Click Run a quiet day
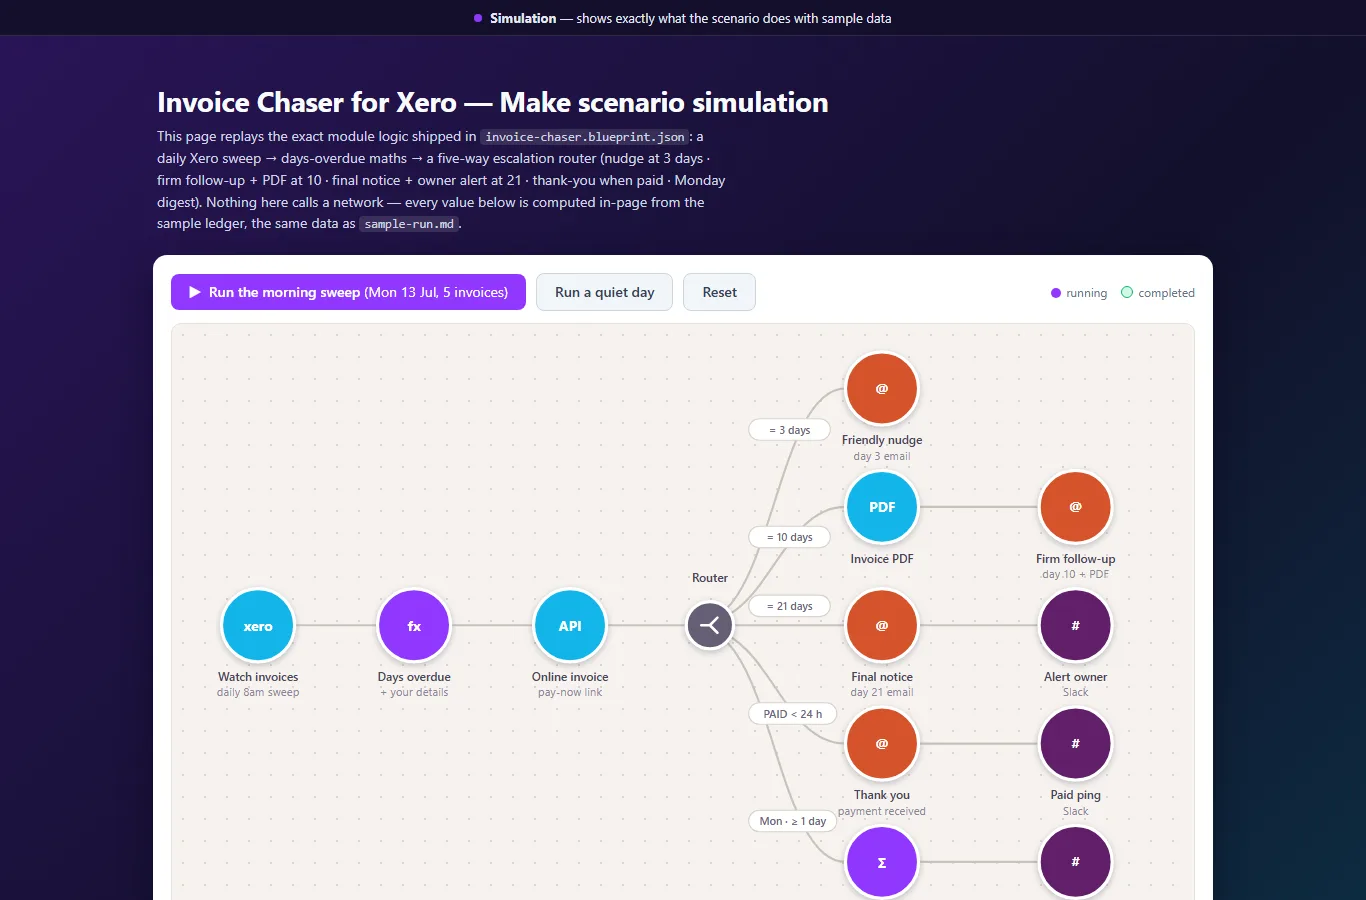The height and width of the screenshot is (900, 1366). coord(604,292)
